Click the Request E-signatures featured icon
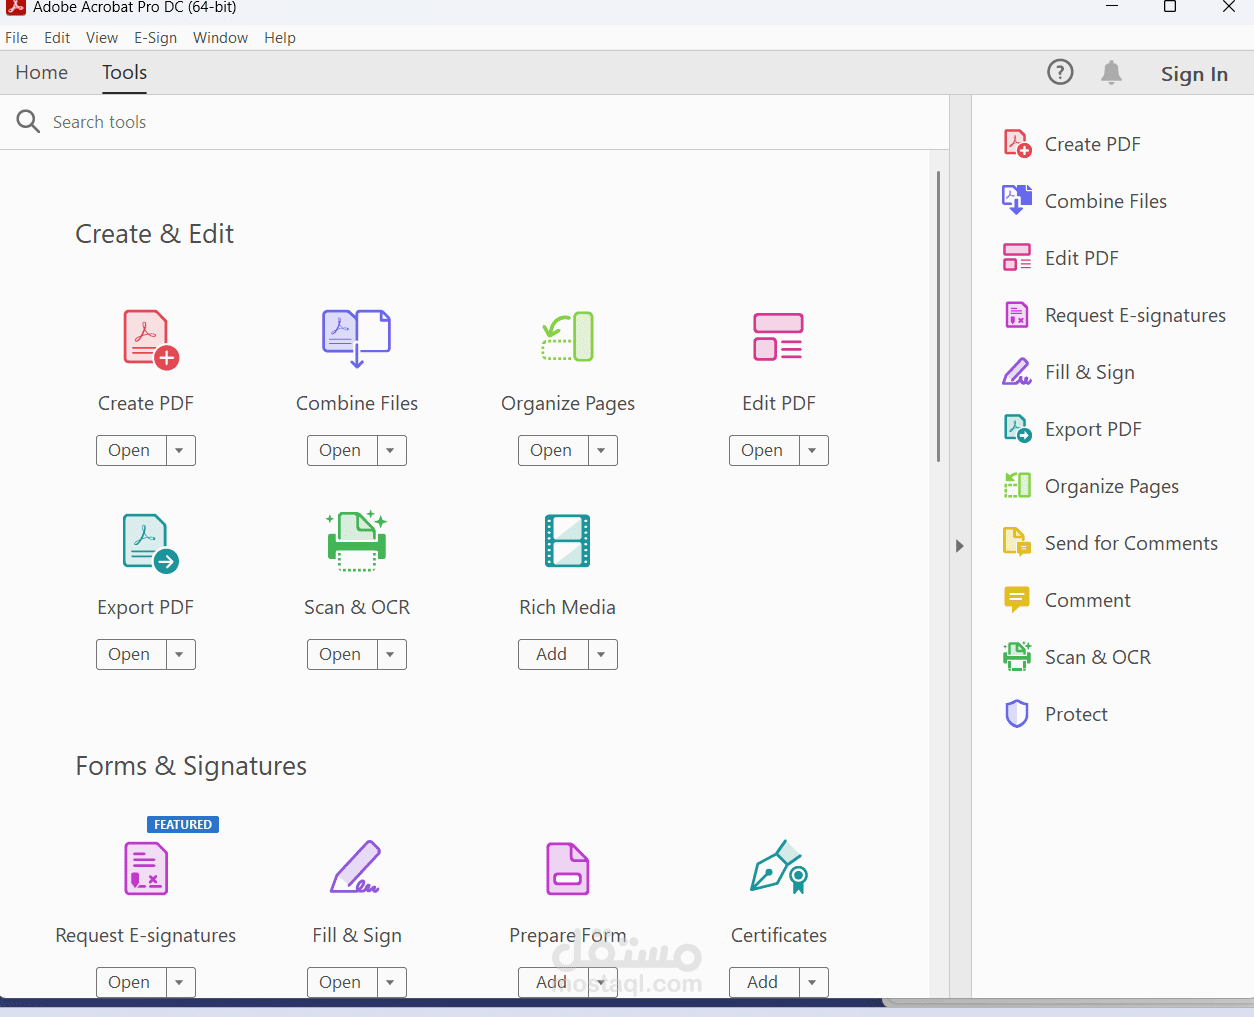 point(146,868)
